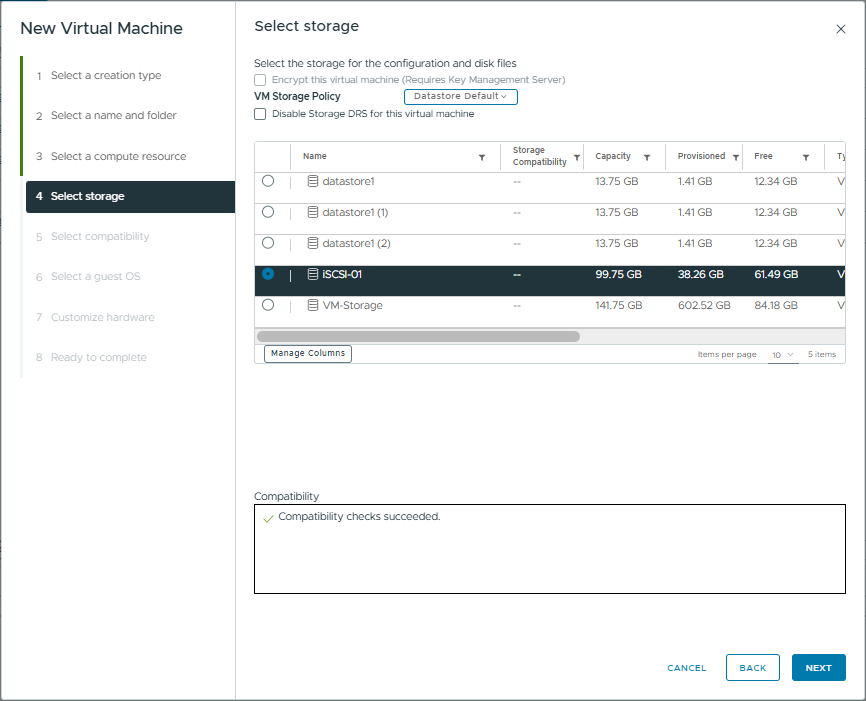Screen dimensions: 866x701
Task: Click the Provisioned column filter icon
Action: (736, 157)
